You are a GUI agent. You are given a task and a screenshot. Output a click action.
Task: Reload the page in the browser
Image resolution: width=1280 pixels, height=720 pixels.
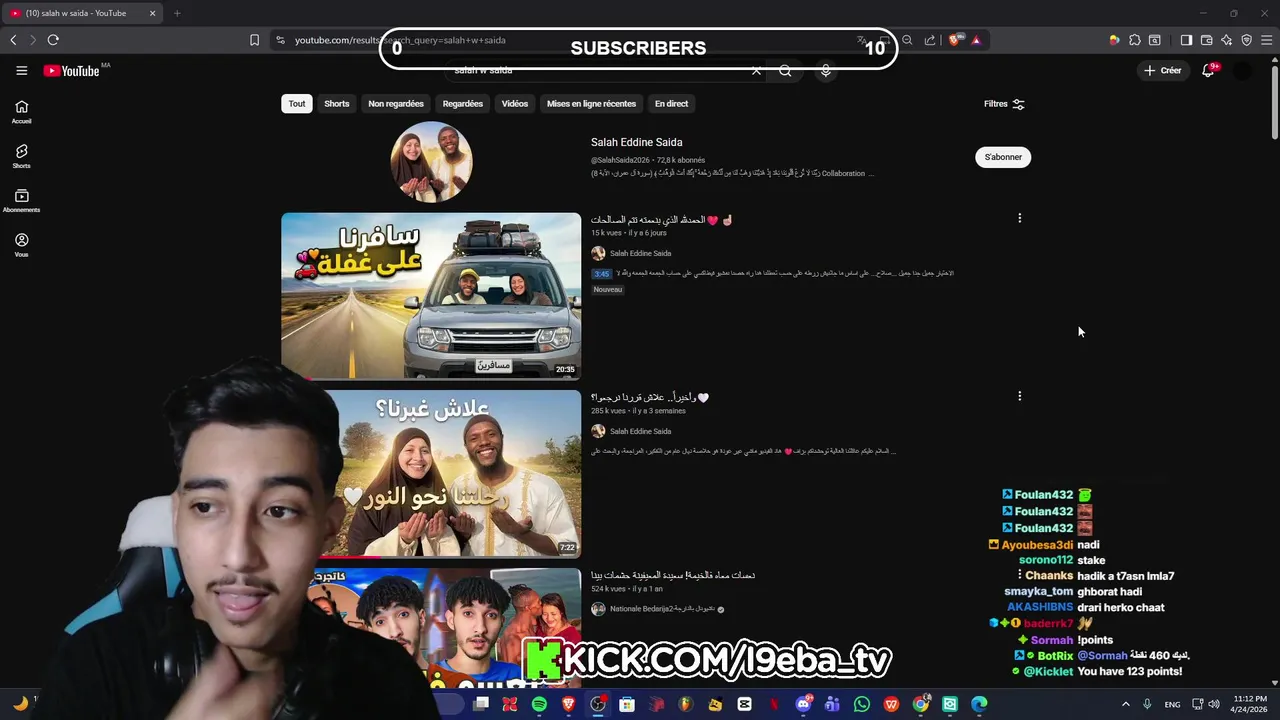tap(53, 40)
